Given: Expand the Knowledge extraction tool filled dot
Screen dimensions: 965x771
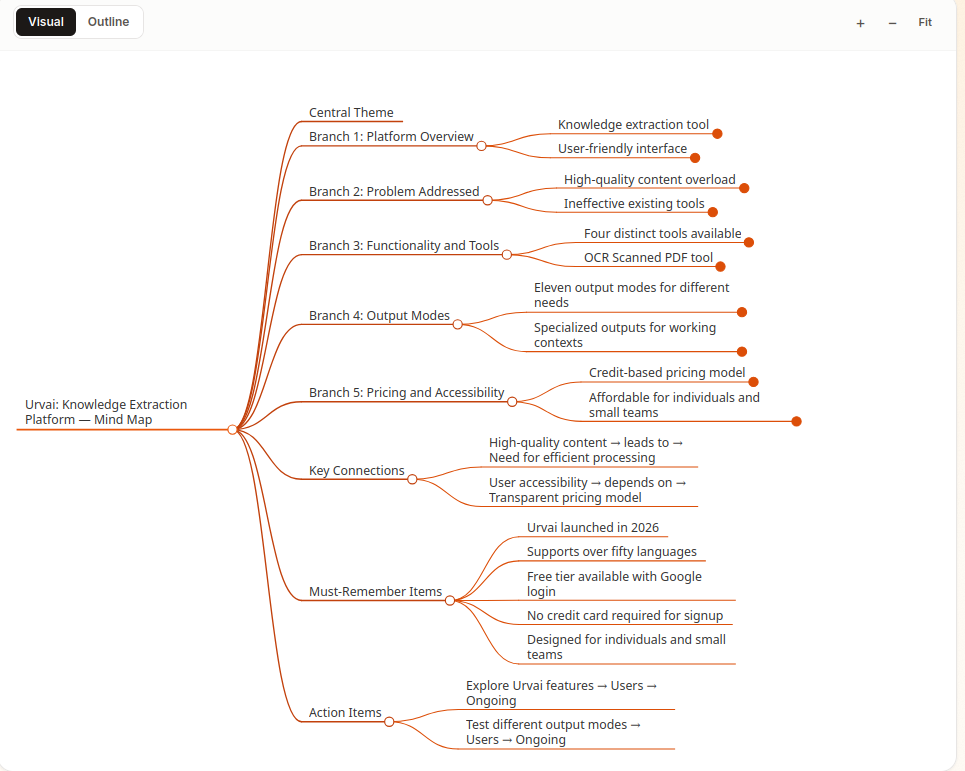Looking at the screenshot, I should (x=717, y=134).
